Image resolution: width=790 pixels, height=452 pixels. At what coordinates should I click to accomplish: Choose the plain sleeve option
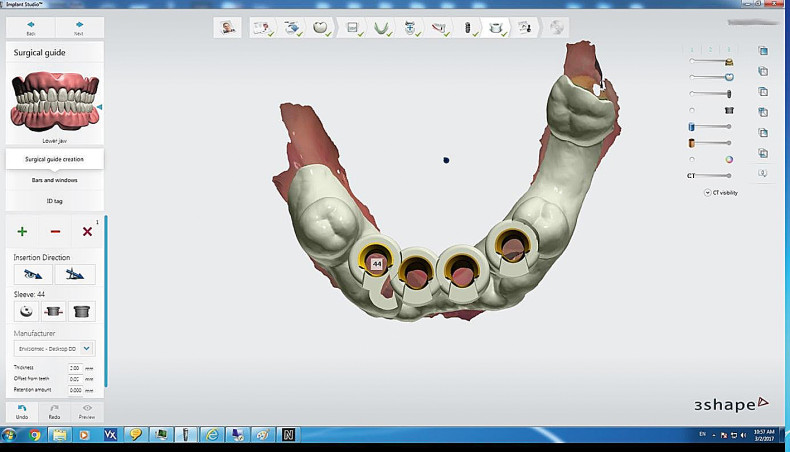point(81,311)
